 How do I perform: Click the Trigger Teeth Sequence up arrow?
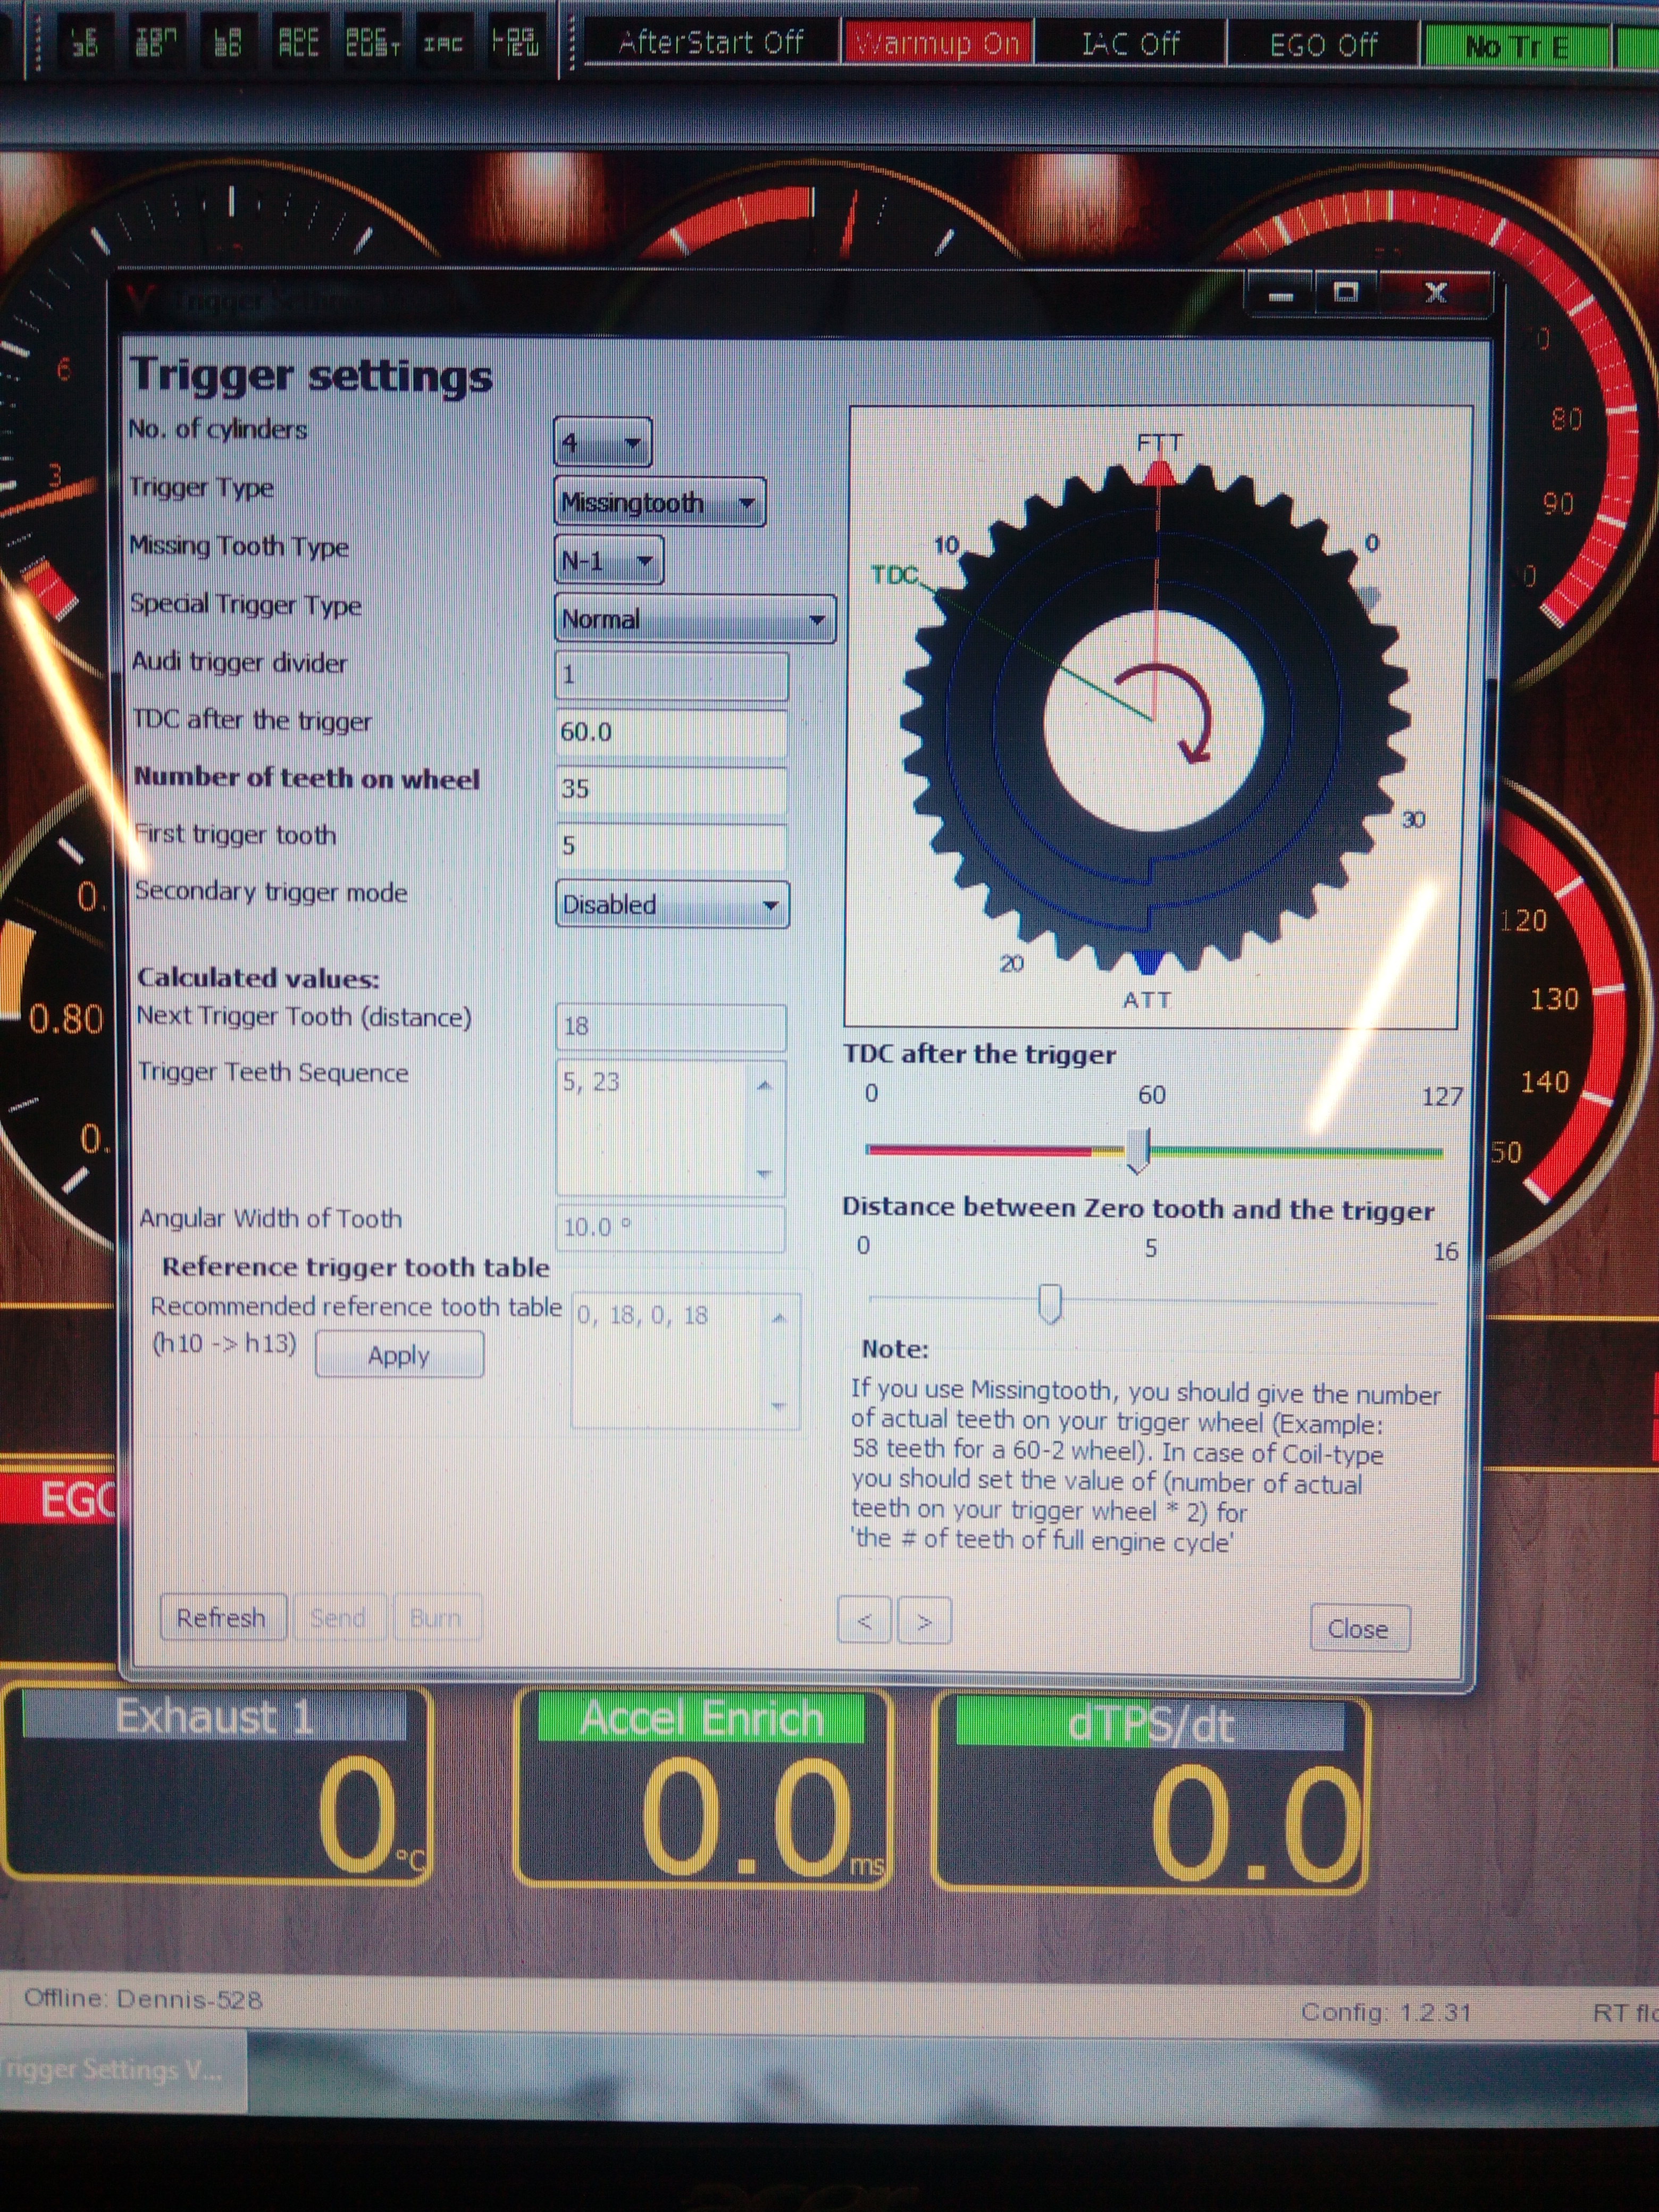765,1086
